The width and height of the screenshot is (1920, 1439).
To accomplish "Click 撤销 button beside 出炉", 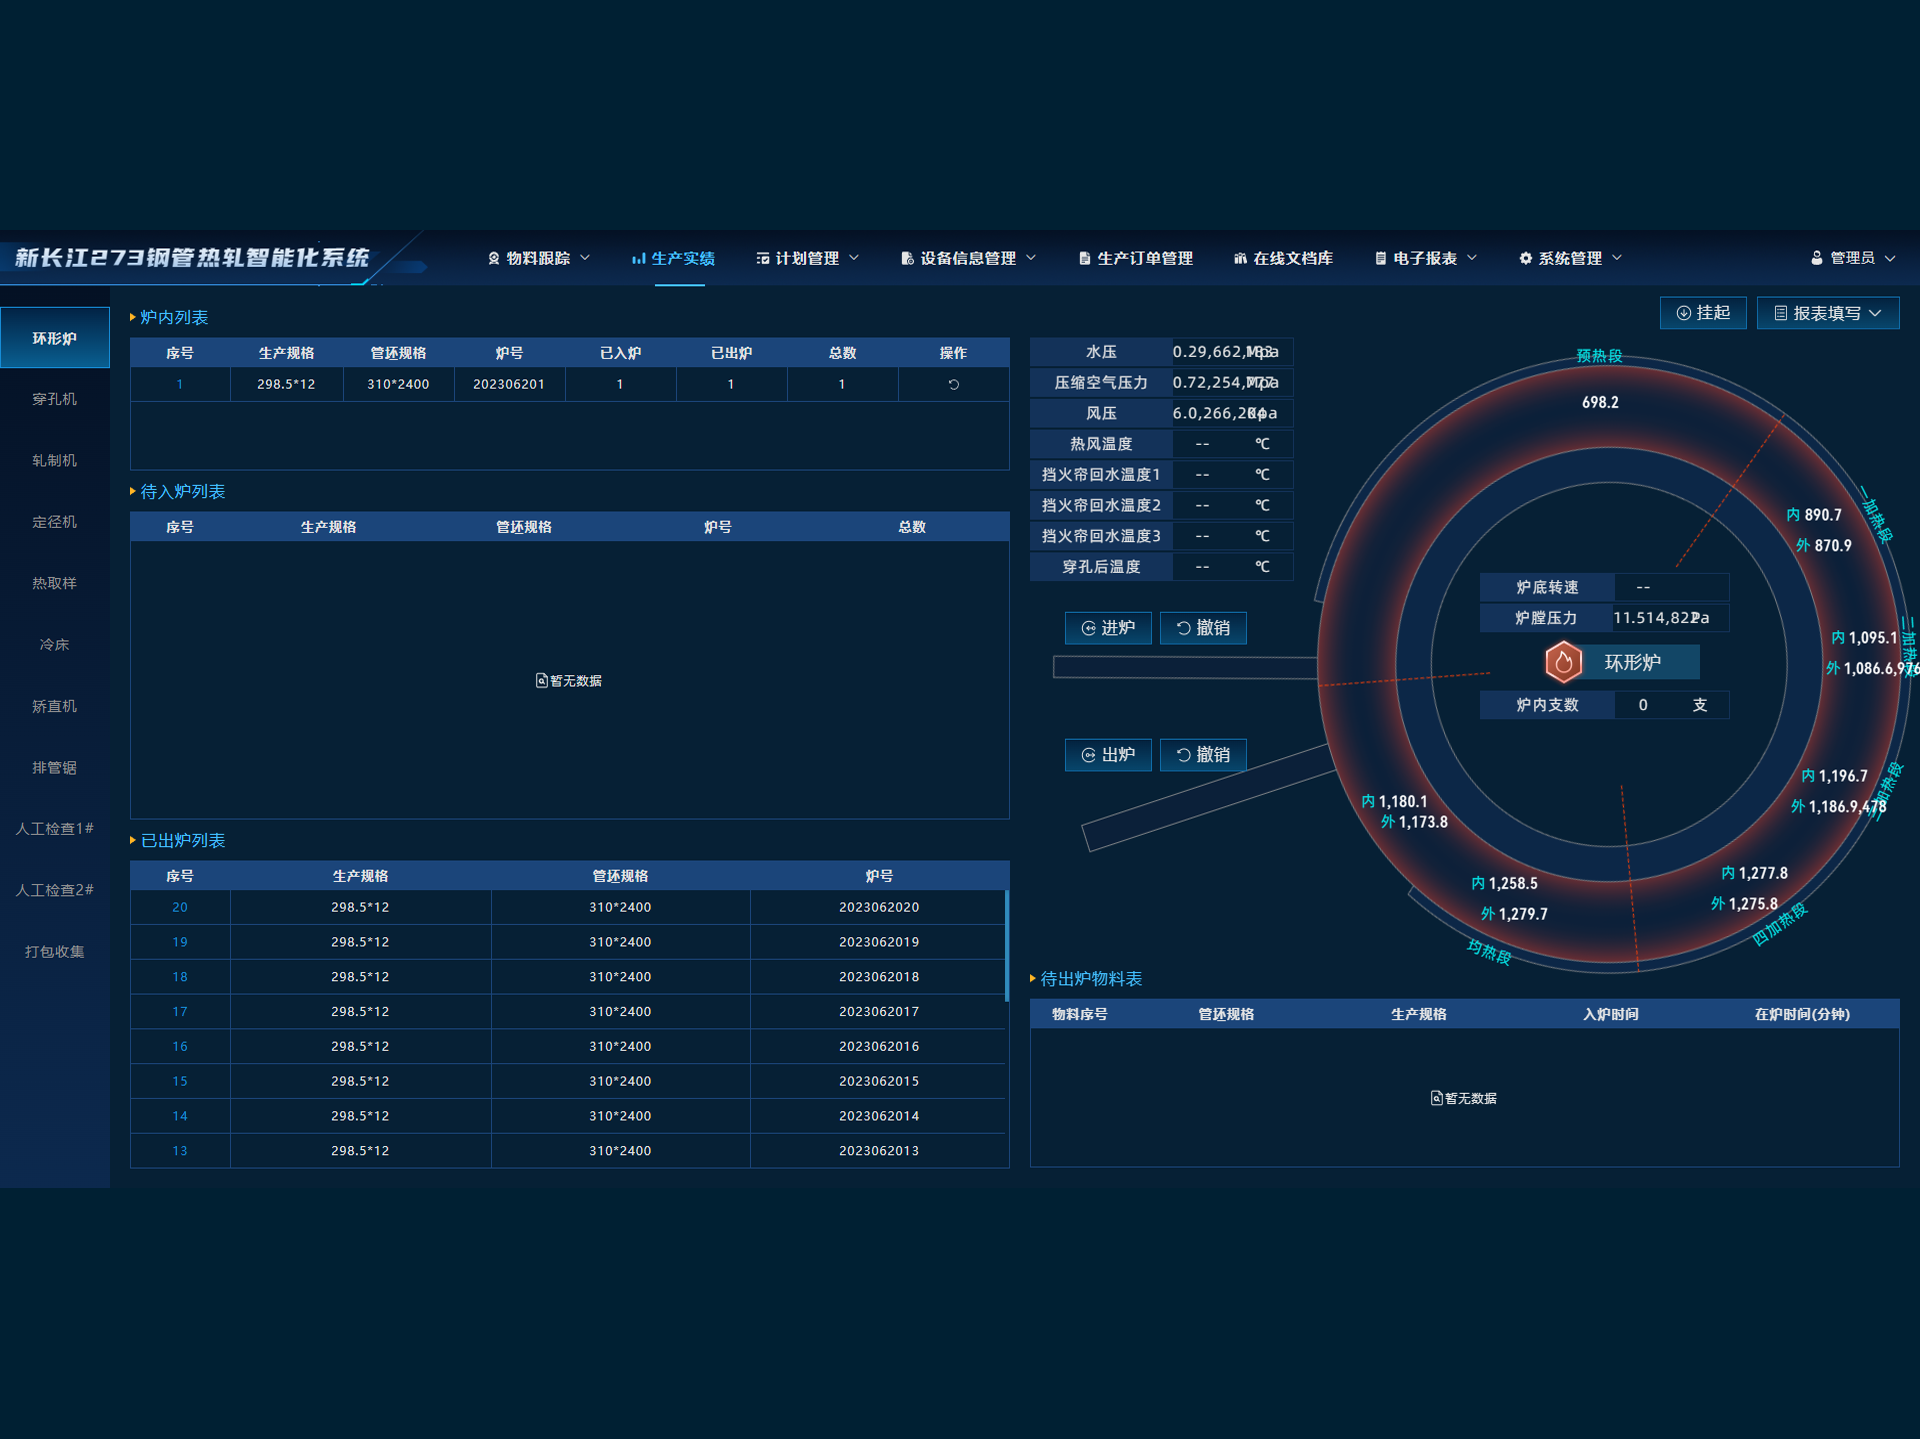I will (1202, 754).
